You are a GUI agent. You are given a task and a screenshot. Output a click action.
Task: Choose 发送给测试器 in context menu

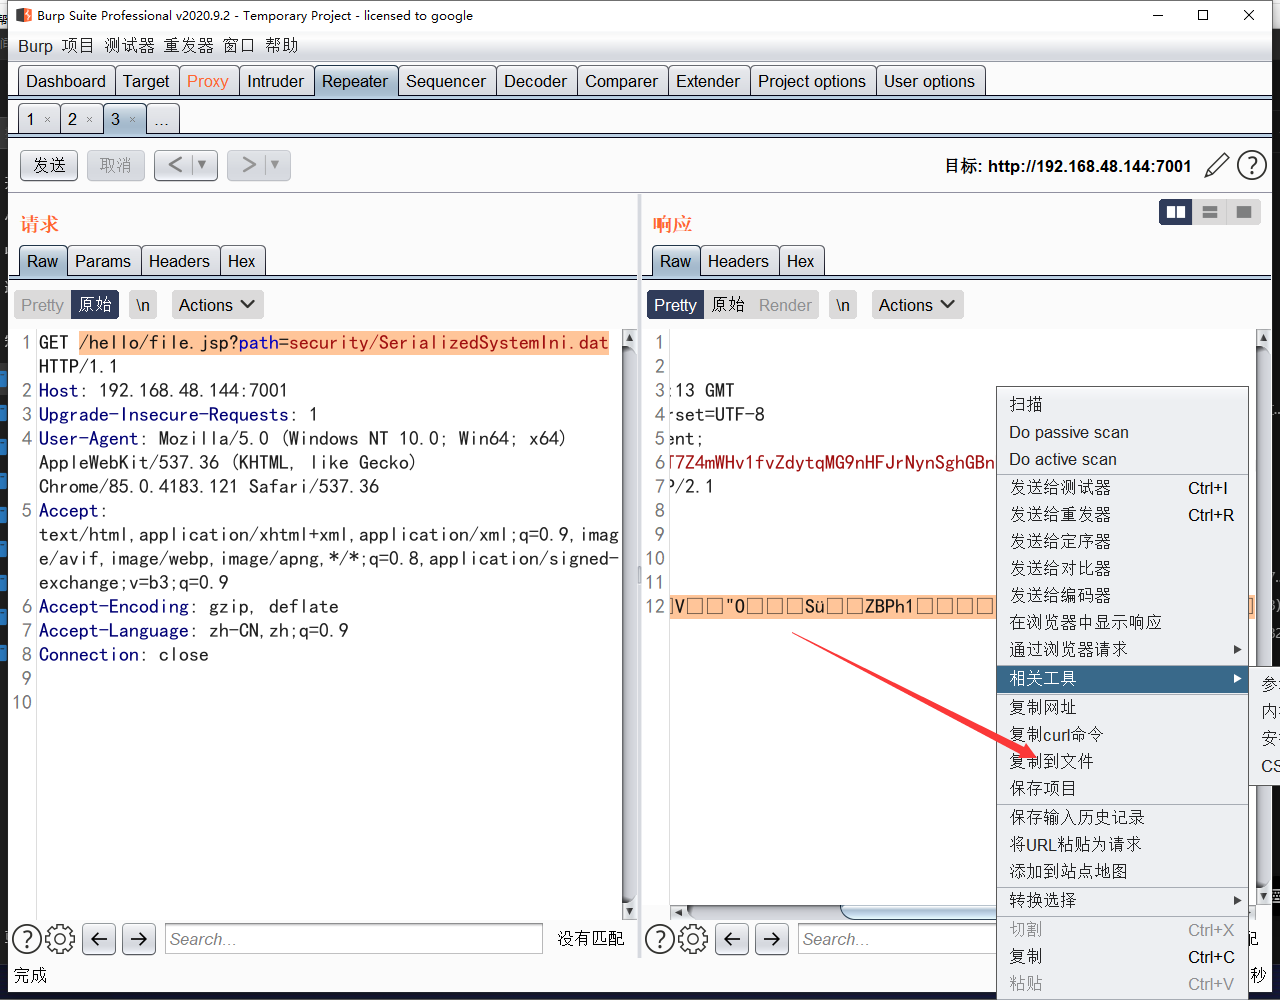click(x=1122, y=487)
